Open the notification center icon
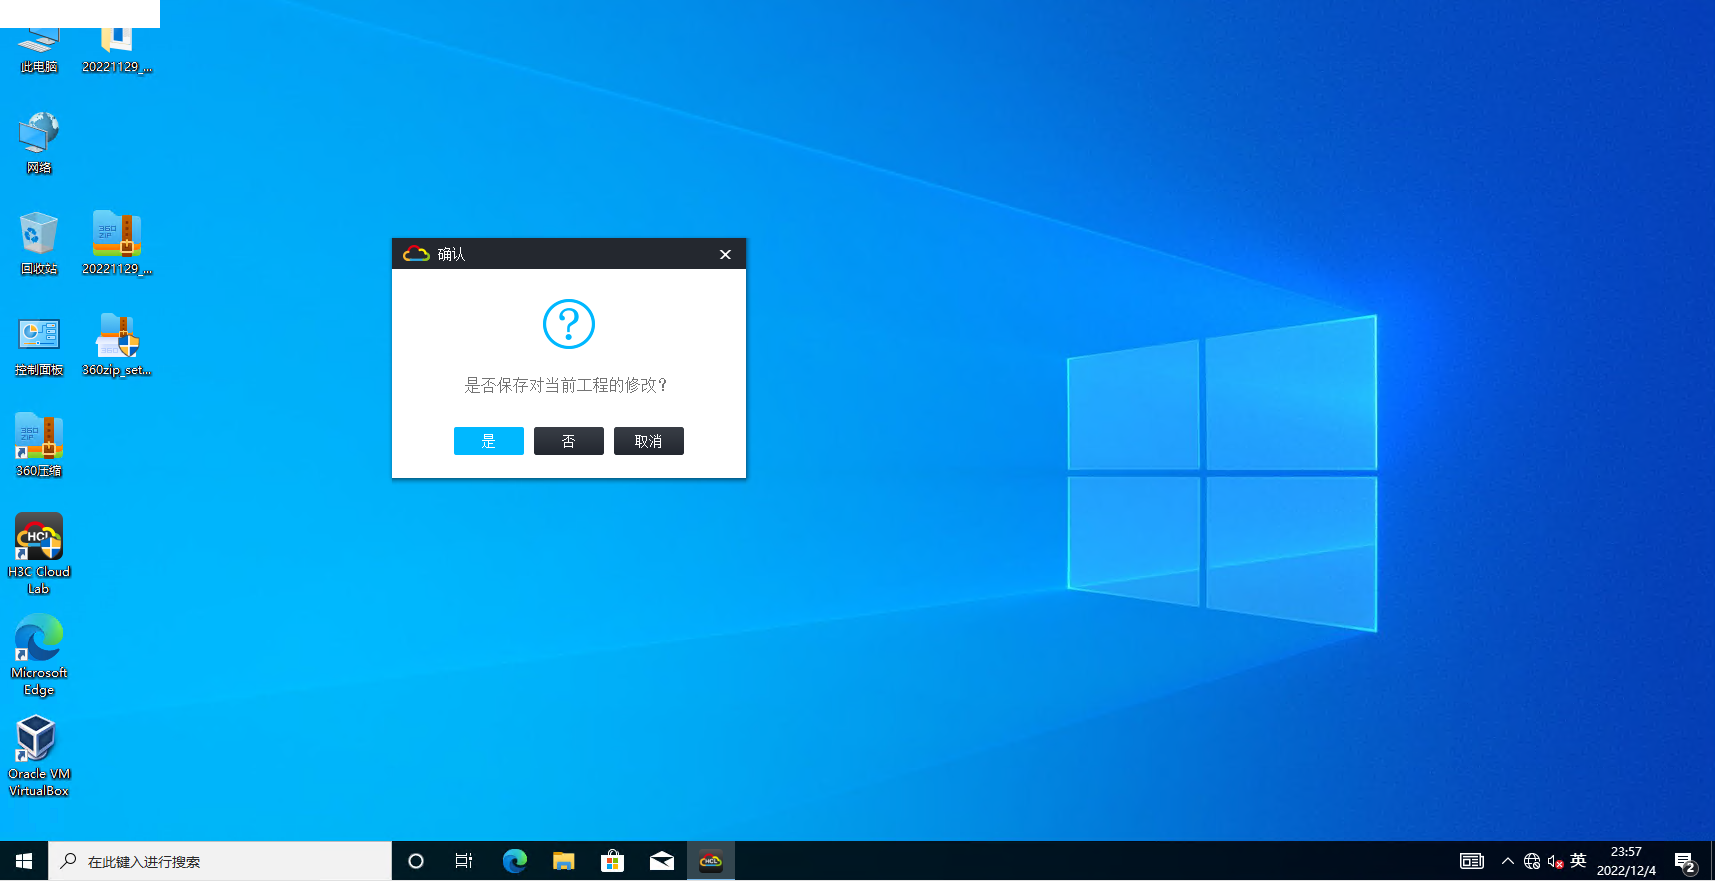Screen dimensions: 1715x881 coord(1685,861)
